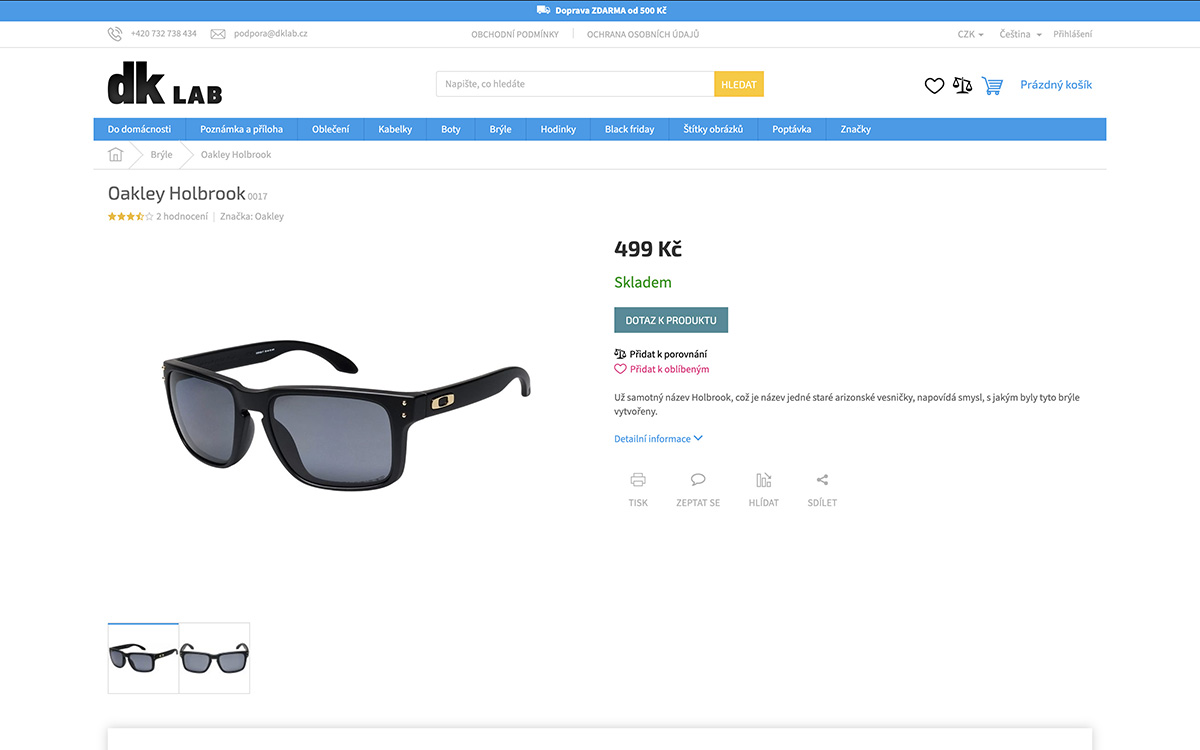Click the email envelope icon
The width and height of the screenshot is (1200, 750).
click(x=218, y=34)
